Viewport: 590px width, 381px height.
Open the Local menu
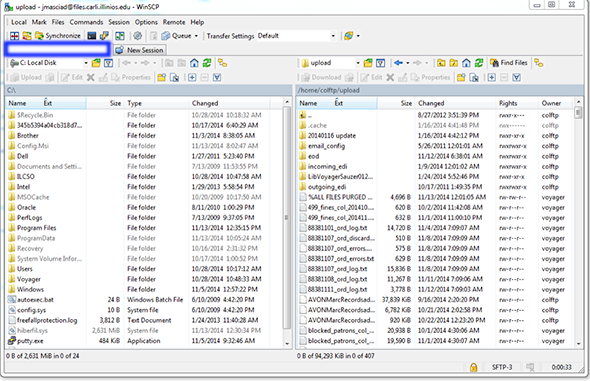click(x=18, y=22)
